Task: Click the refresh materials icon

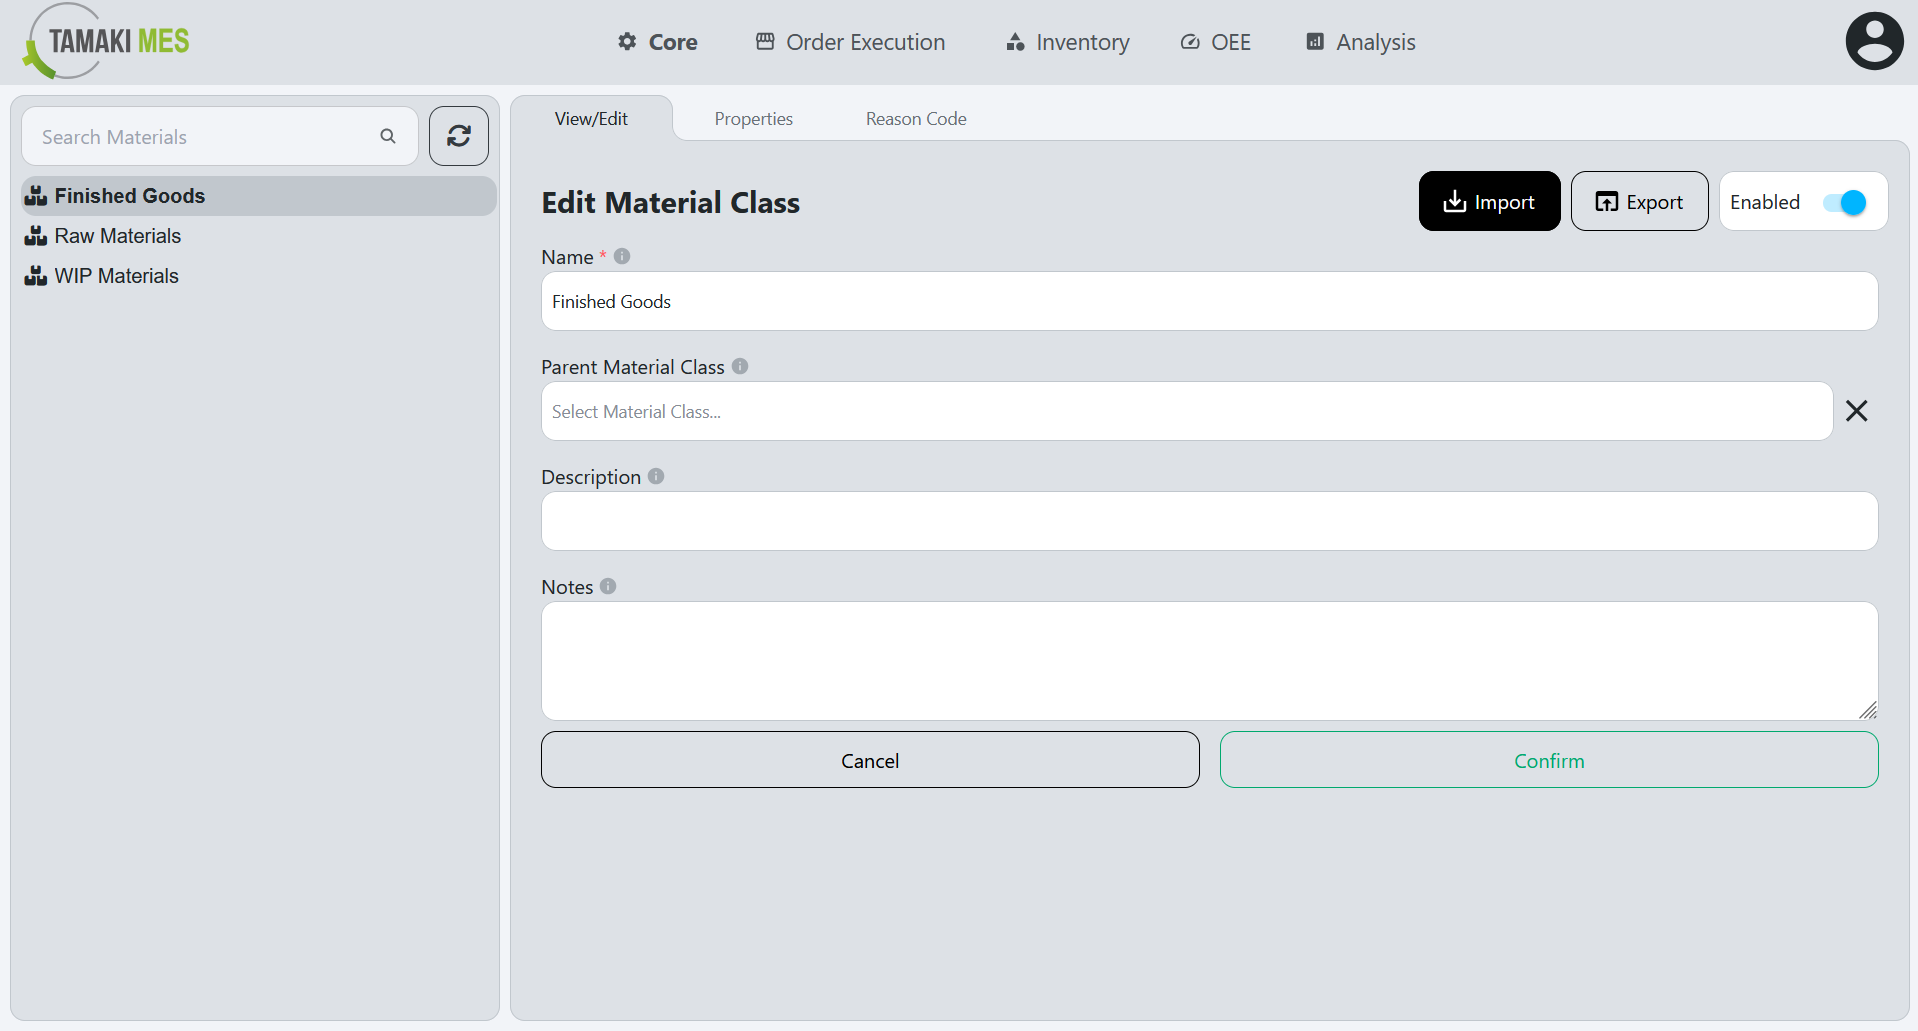Action: click(x=458, y=135)
